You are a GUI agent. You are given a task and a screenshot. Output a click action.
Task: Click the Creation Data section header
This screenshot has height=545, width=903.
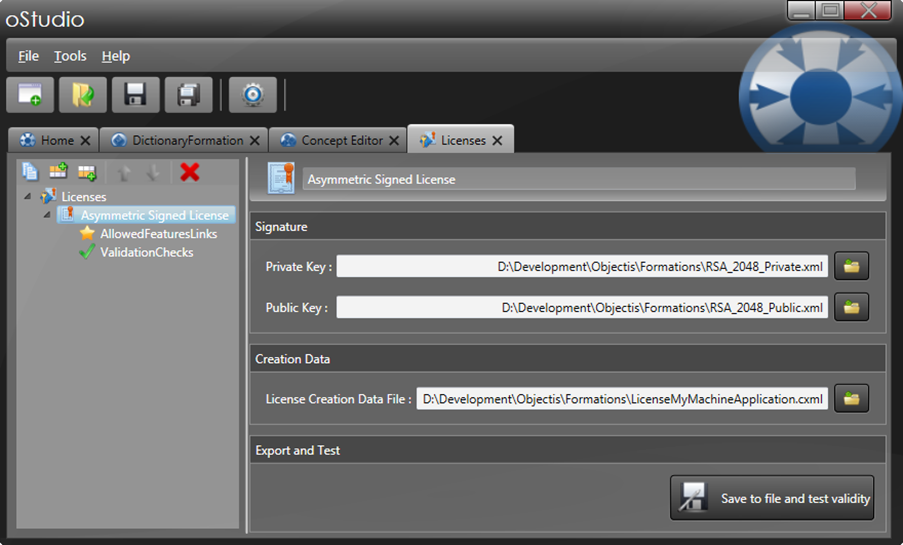(567, 358)
